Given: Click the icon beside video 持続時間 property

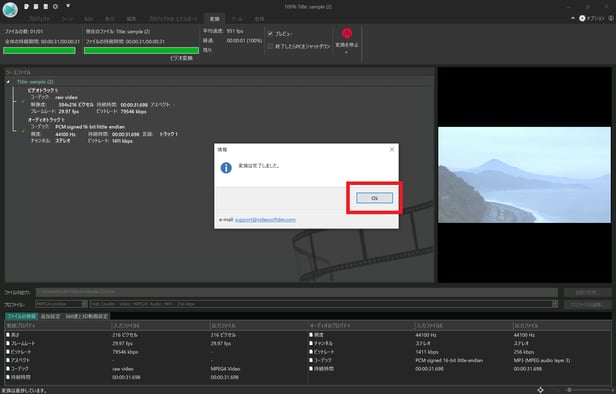Looking at the screenshot, I should [8, 377].
